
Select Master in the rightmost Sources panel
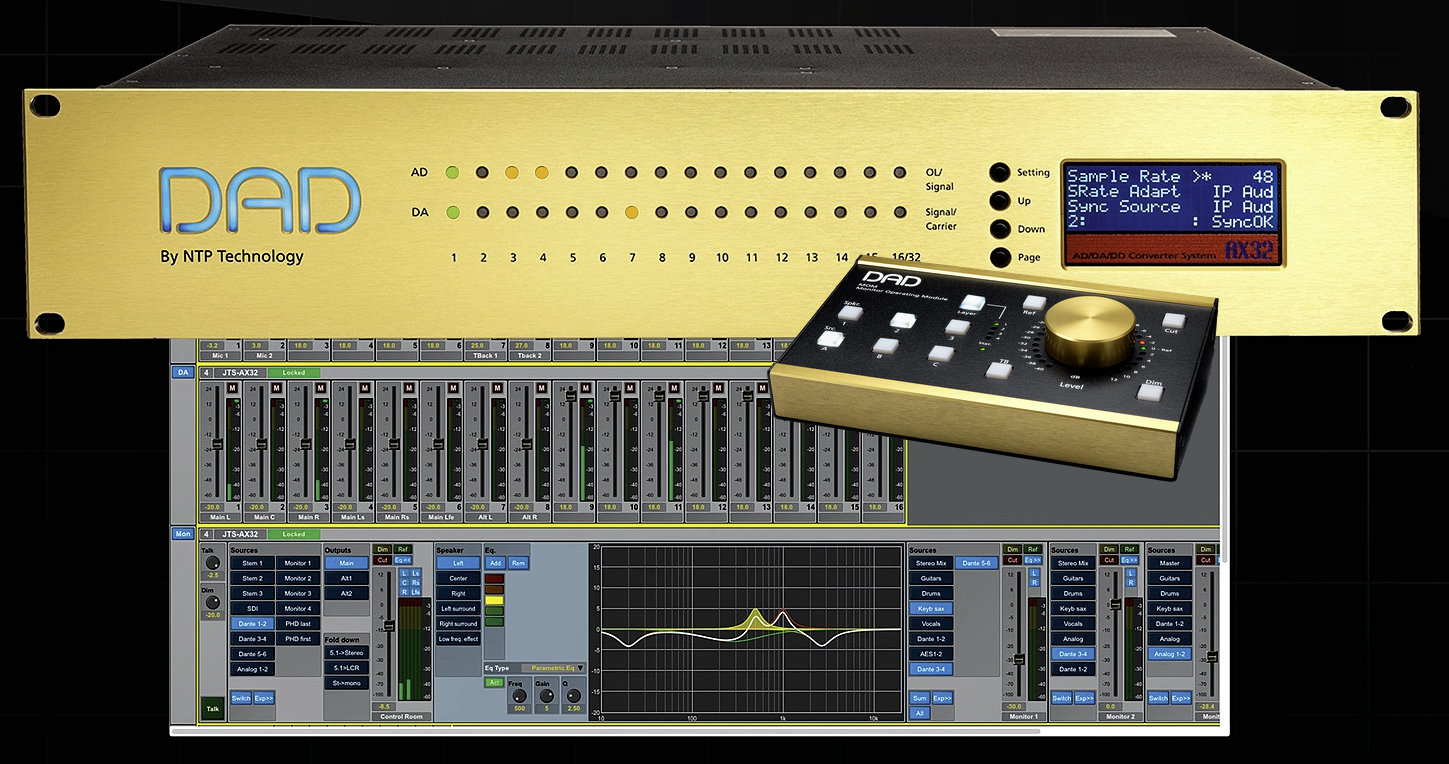coord(1169,563)
